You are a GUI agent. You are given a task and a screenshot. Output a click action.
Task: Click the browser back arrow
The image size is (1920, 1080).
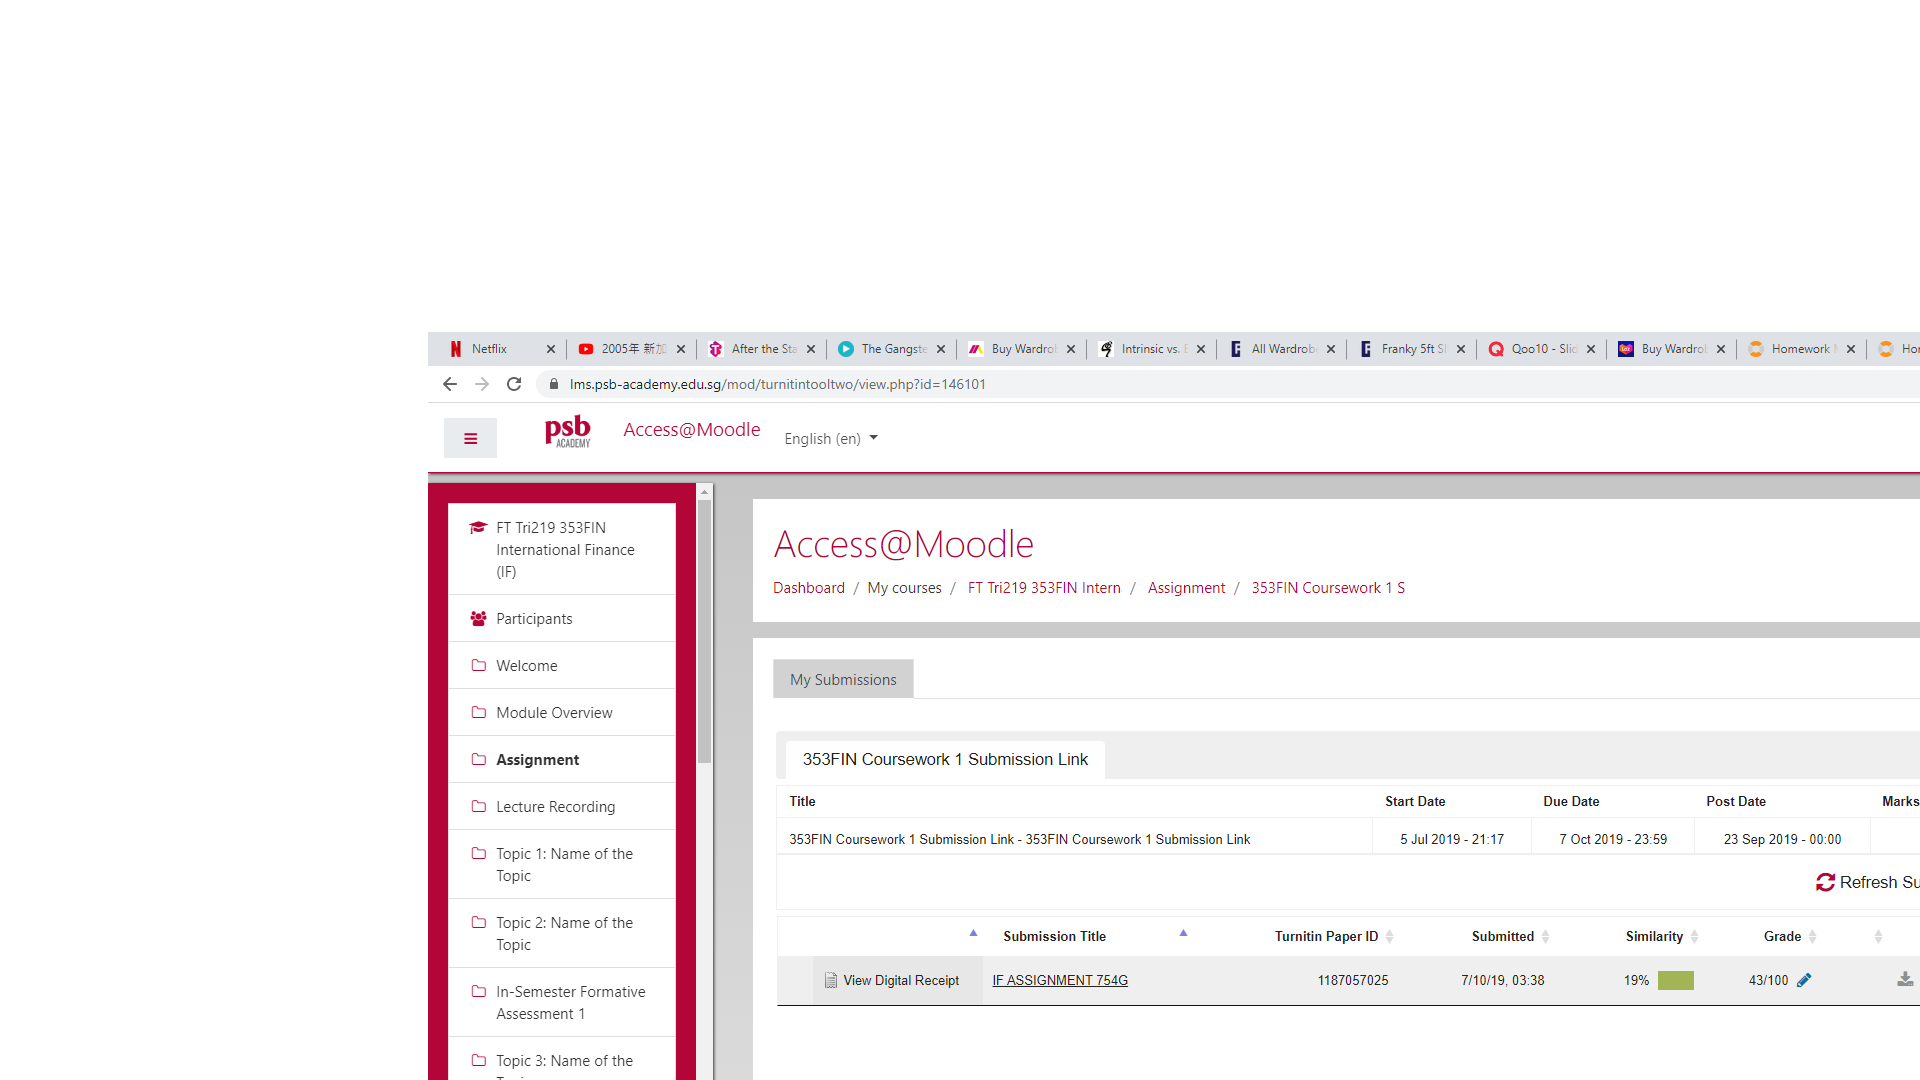point(450,384)
